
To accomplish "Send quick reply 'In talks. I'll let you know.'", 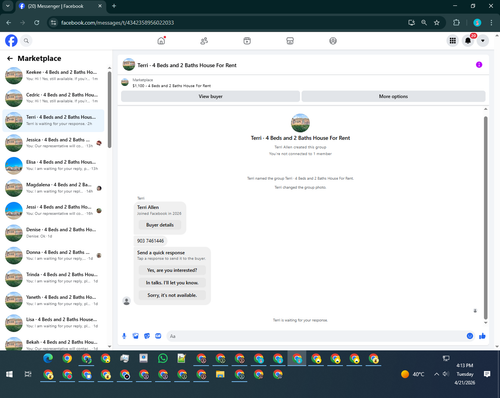I will pos(172,283).
